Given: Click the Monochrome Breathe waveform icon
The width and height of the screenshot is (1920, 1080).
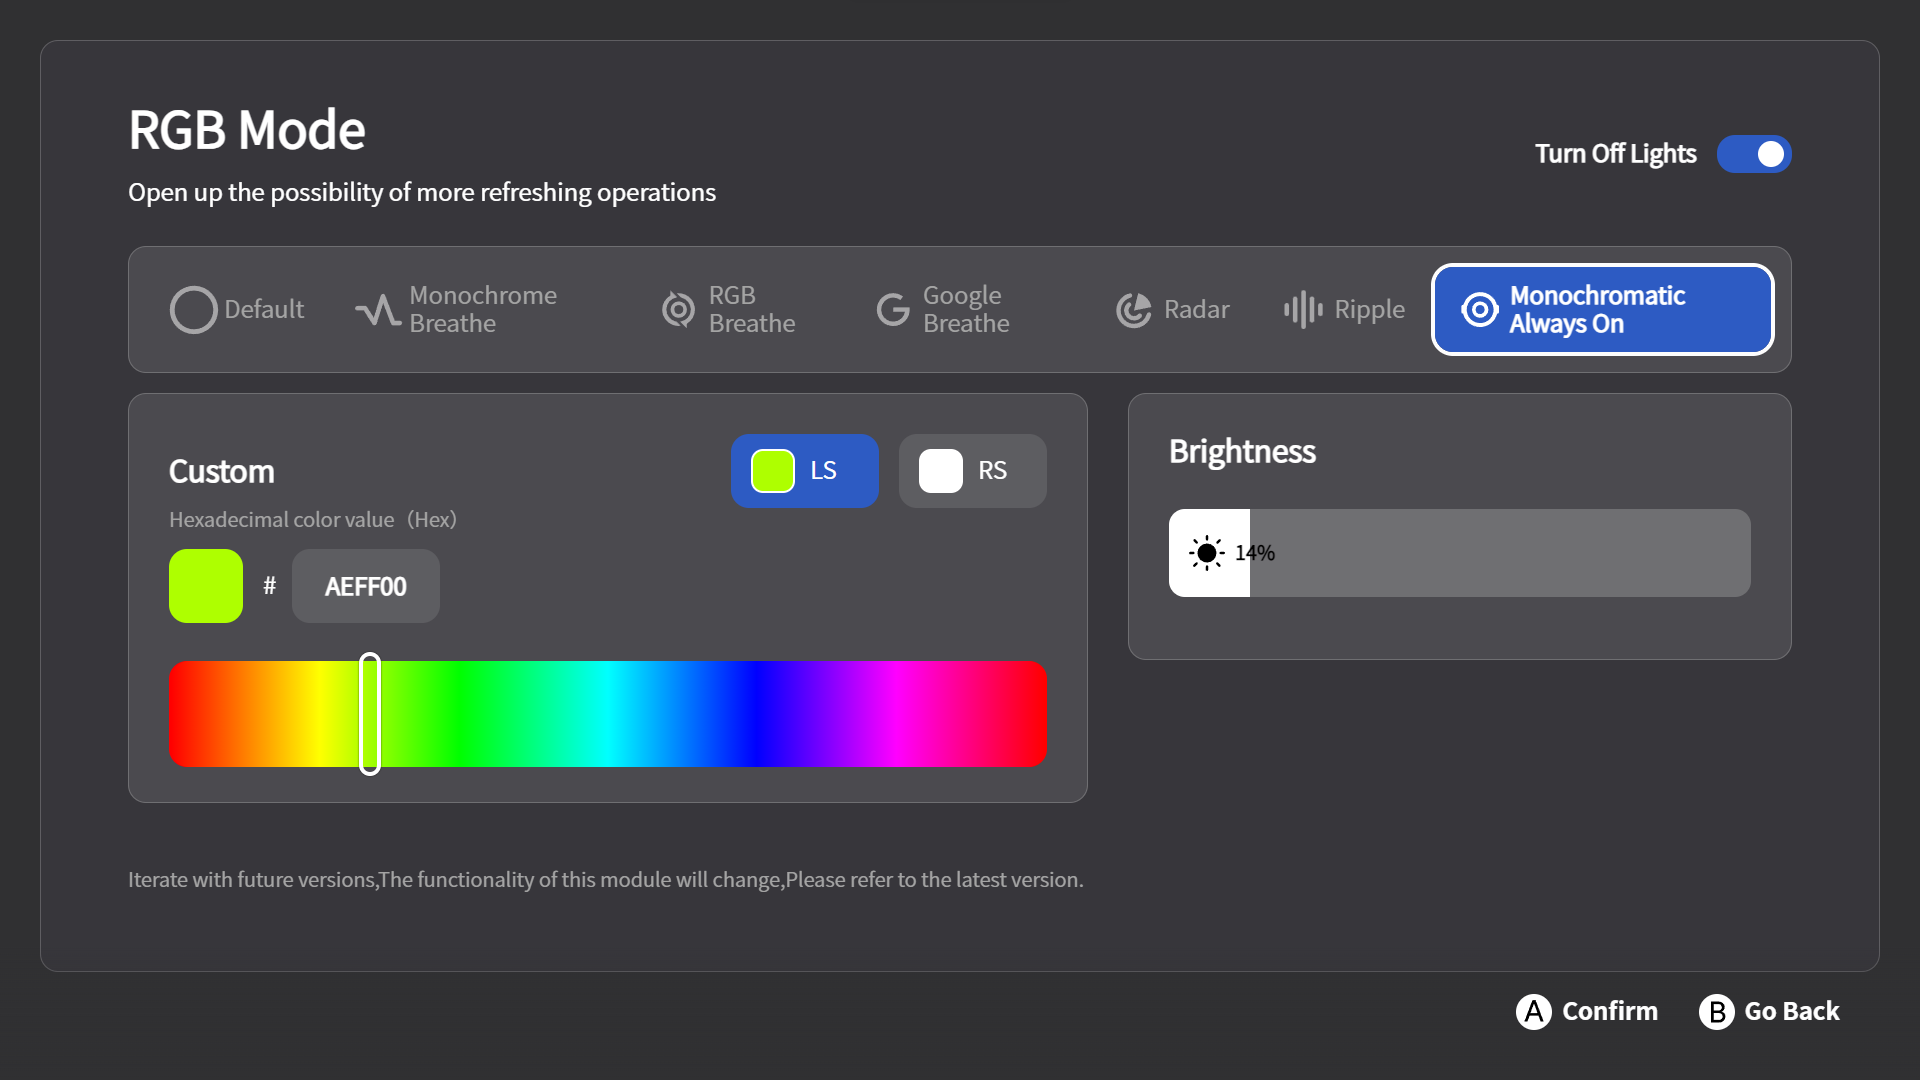Looking at the screenshot, I should pyautogui.click(x=377, y=310).
